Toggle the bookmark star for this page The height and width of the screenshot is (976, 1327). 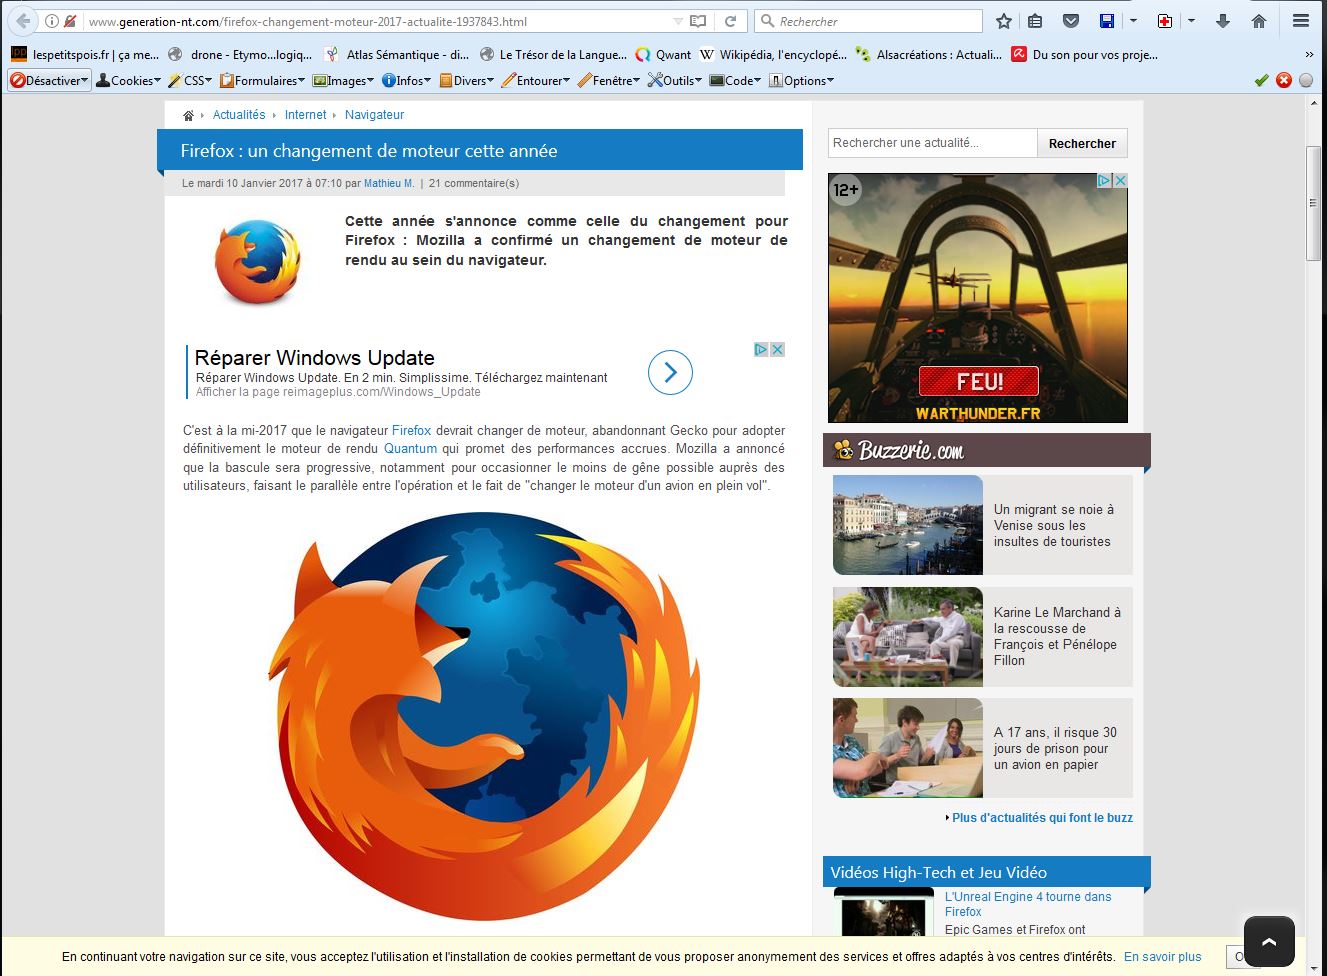[x=1004, y=21]
